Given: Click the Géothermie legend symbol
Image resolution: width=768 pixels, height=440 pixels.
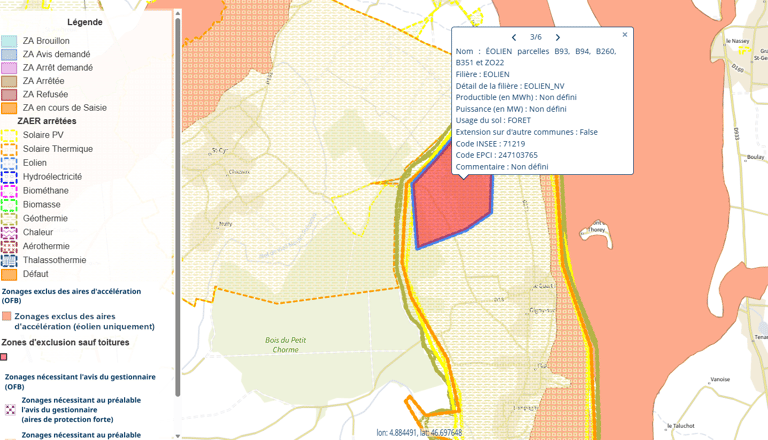Looking at the screenshot, I should [9, 219].
